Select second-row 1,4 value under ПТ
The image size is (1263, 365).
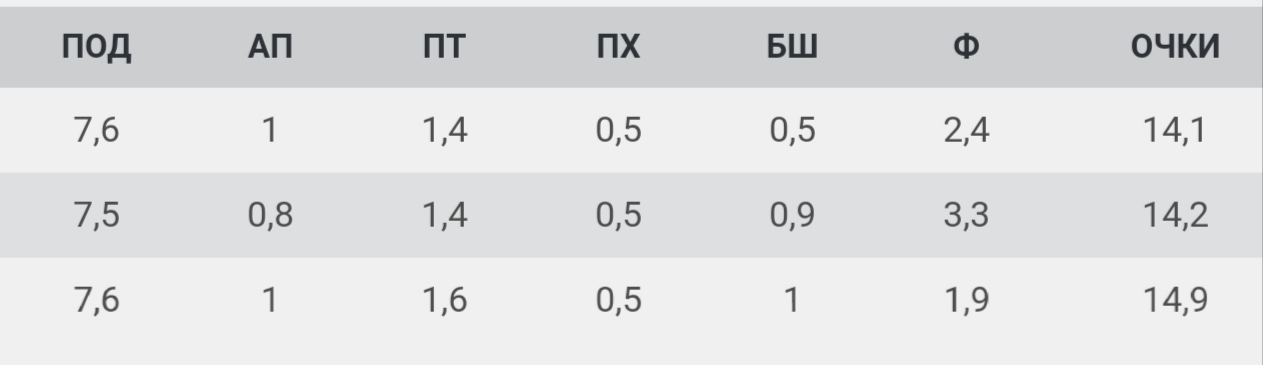click(x=443, y=216)
